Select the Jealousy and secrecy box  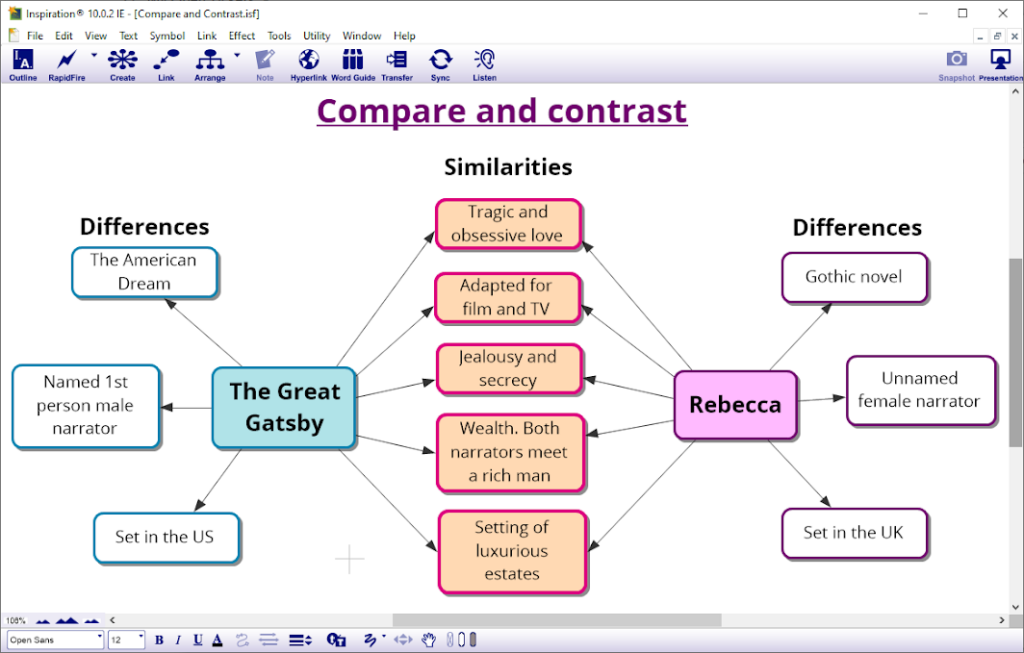pyautogui.click(x=509, y=369)
